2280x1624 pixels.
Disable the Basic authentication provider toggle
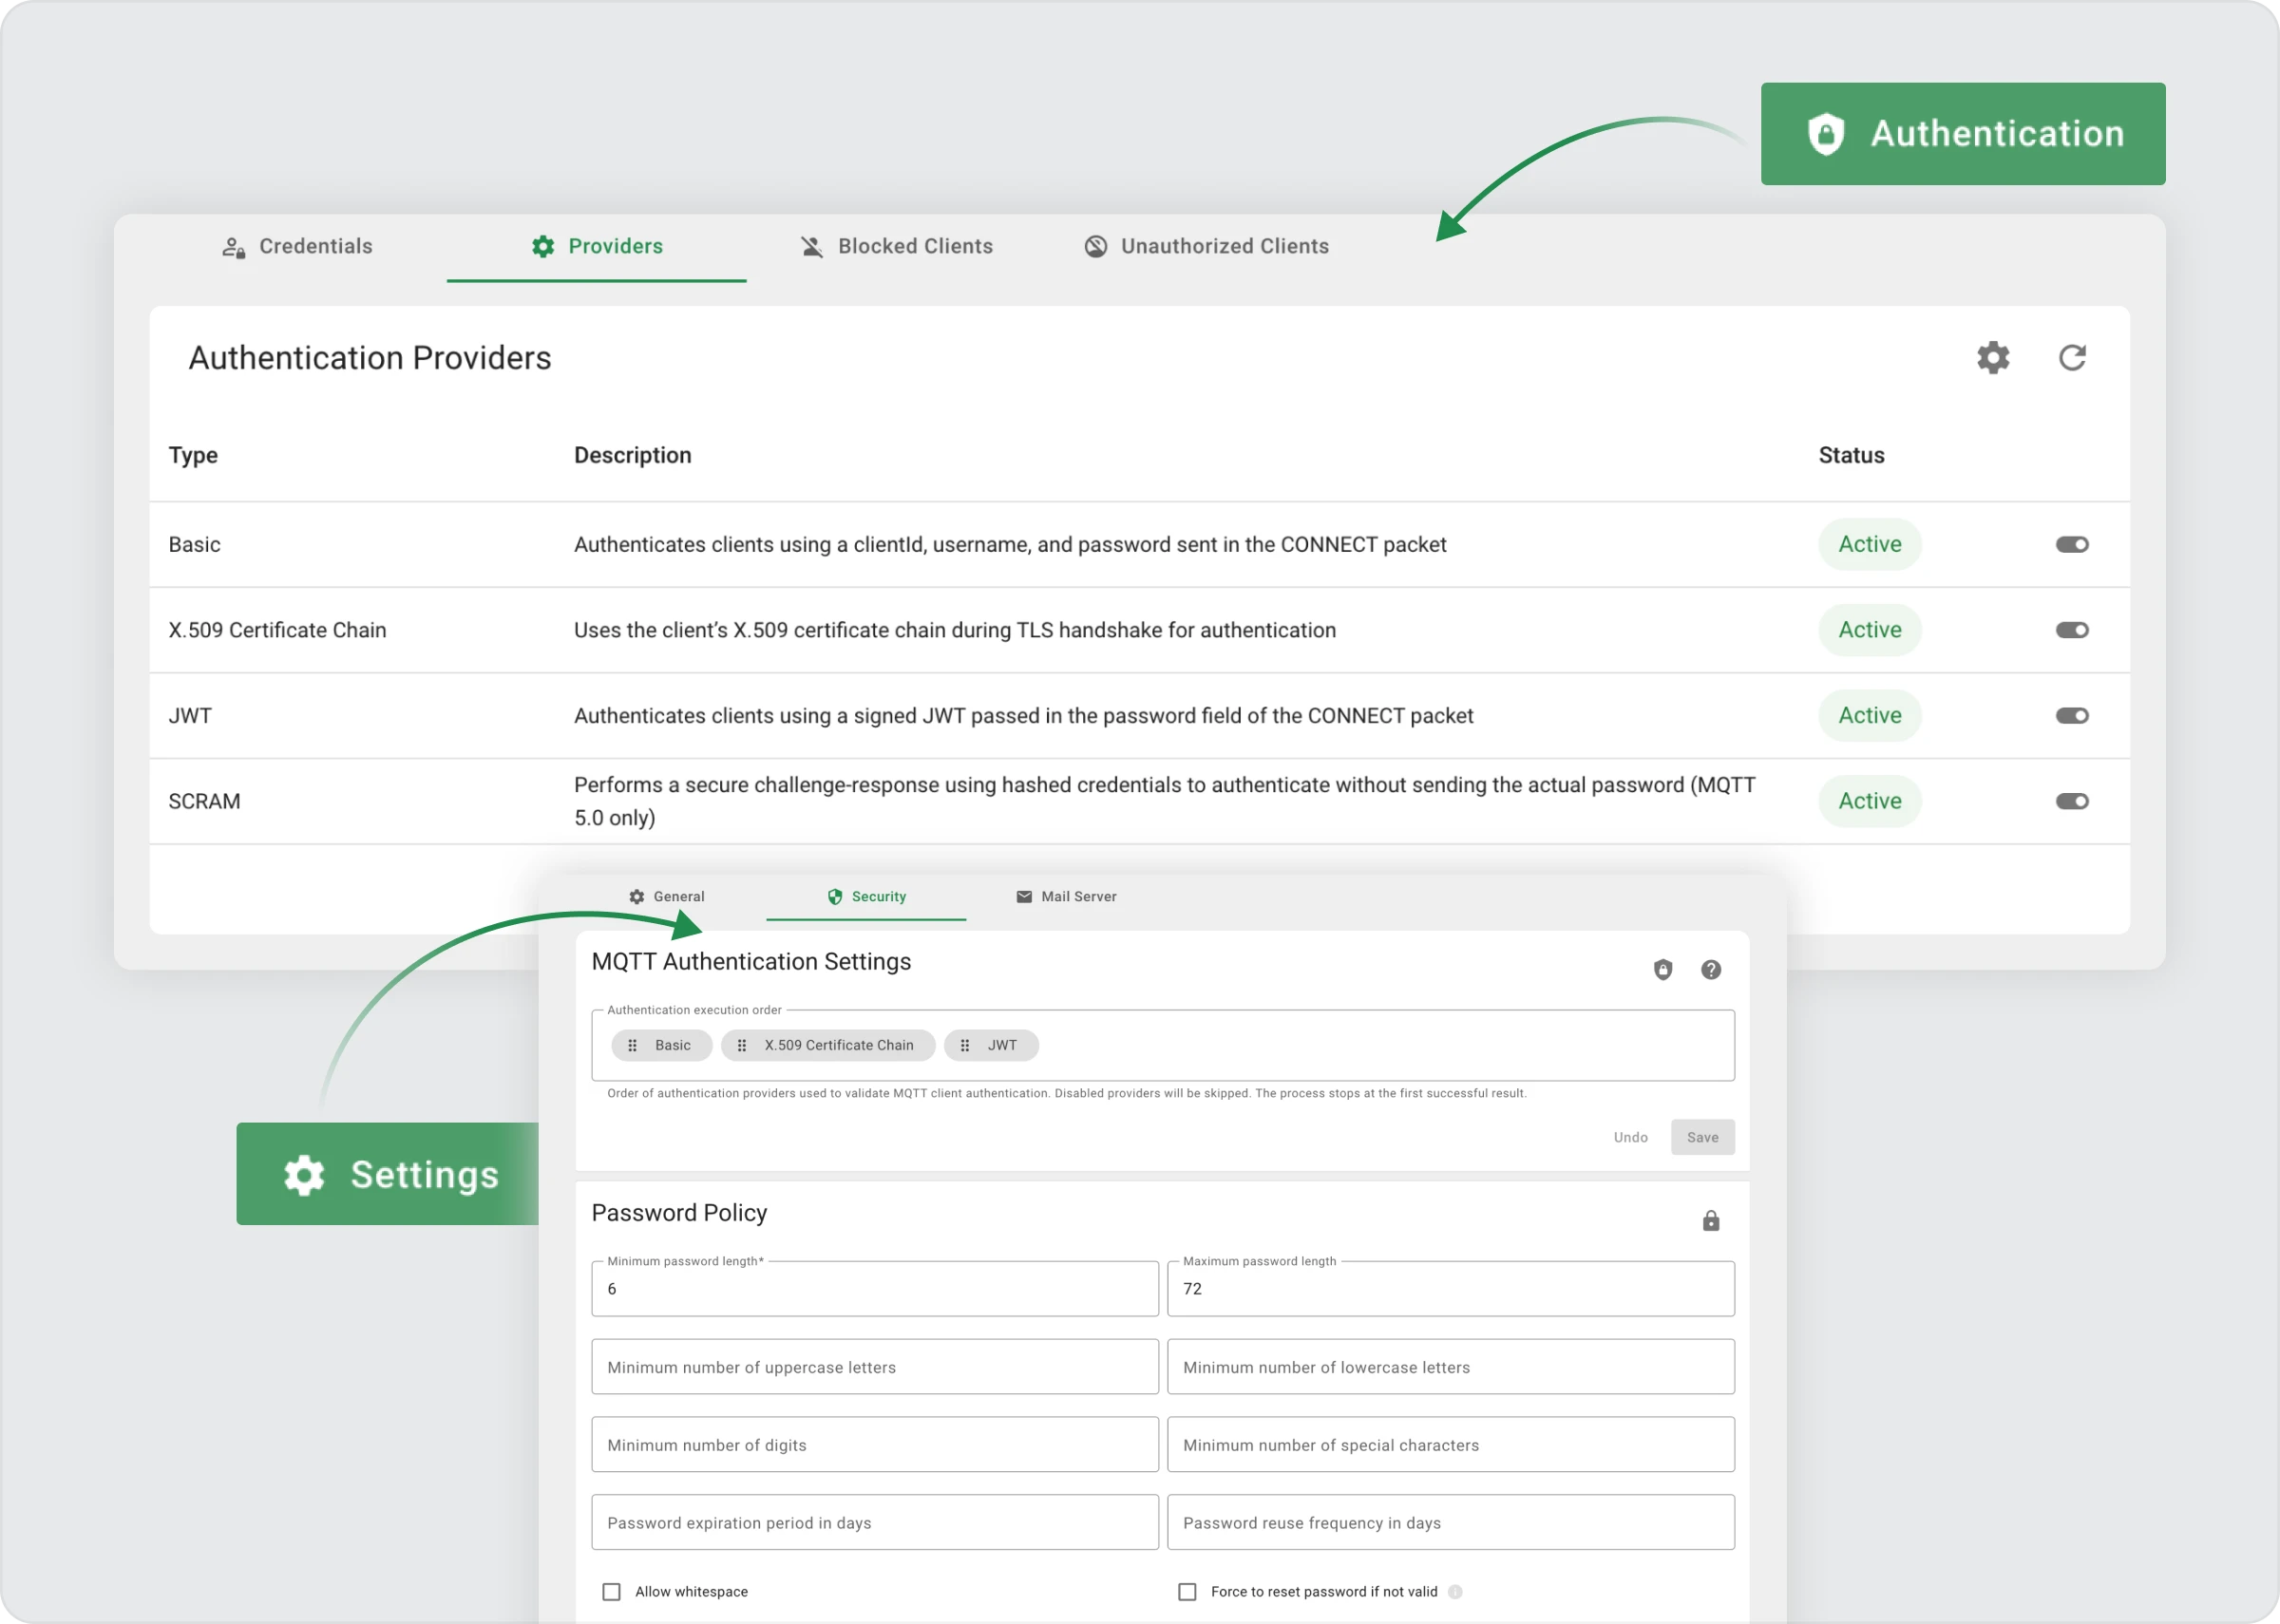(x=2071, y=544)
